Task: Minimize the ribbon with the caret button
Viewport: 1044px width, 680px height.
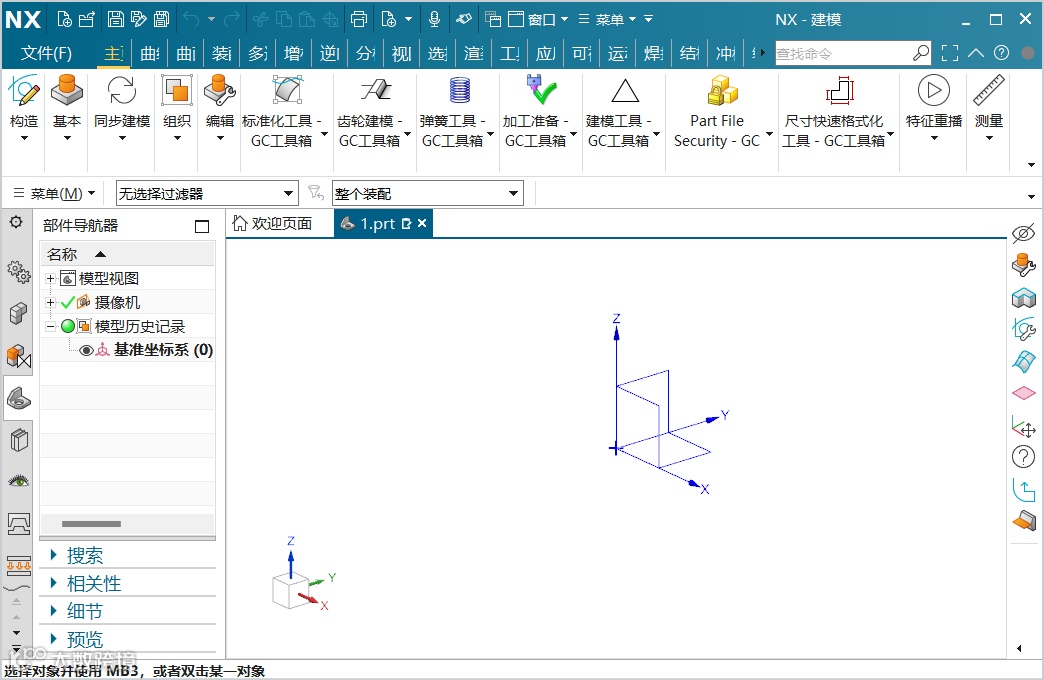Action: (976, 53)
